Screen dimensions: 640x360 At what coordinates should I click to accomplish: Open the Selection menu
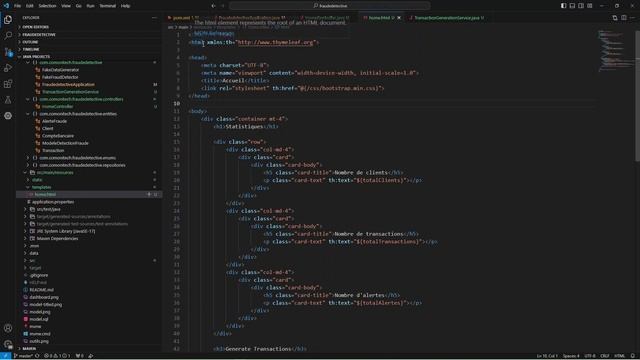click(x=47, y=6)
